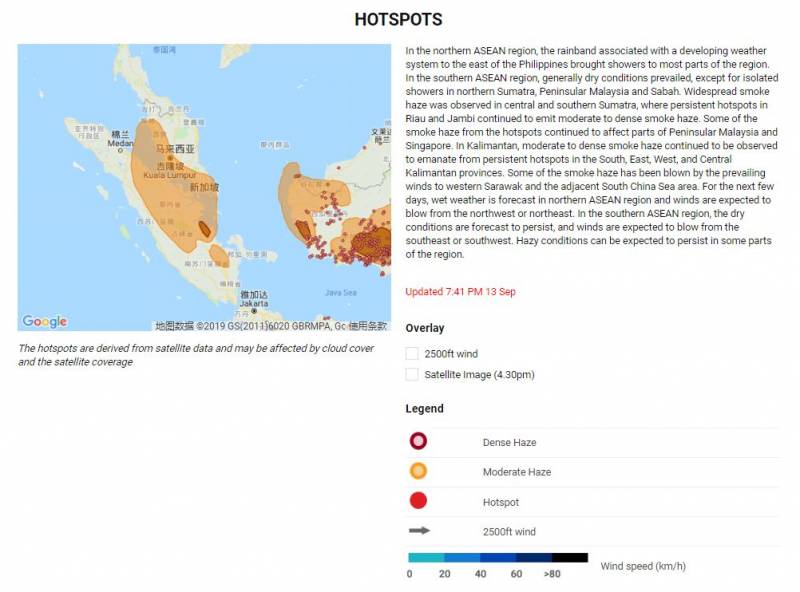Image resolution: width=800 pixels, height=592 pixels.
Task: Click the black >80 wind speed swatch
Action: click(569, 558)
